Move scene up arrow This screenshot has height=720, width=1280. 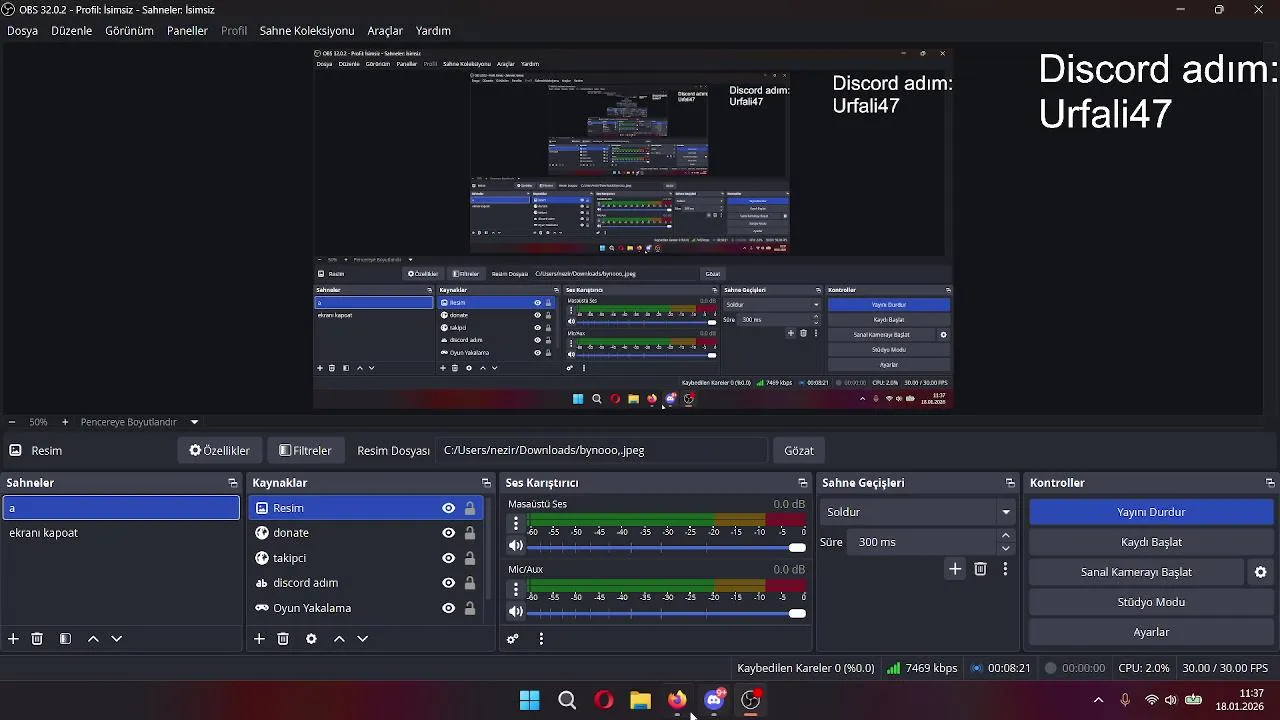(x=93, y=639)
